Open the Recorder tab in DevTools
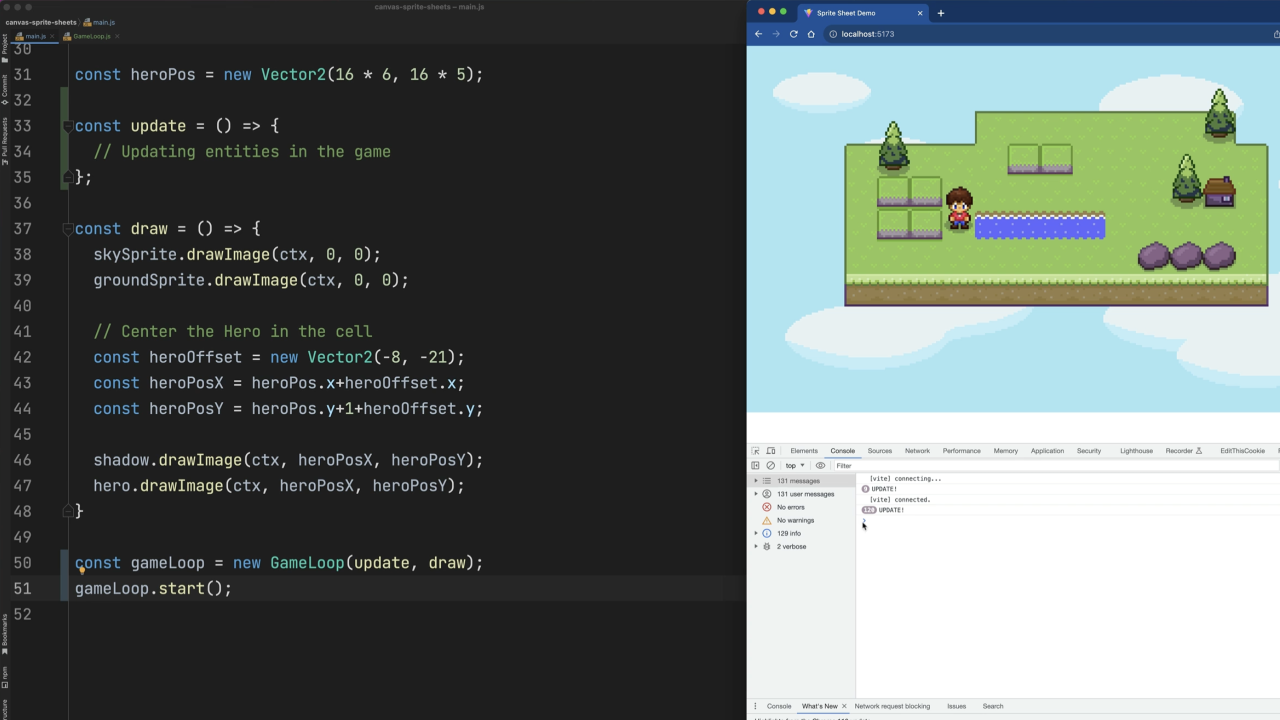The width and height of the screenshot is (1280, 720). [x=1184, y=451]
